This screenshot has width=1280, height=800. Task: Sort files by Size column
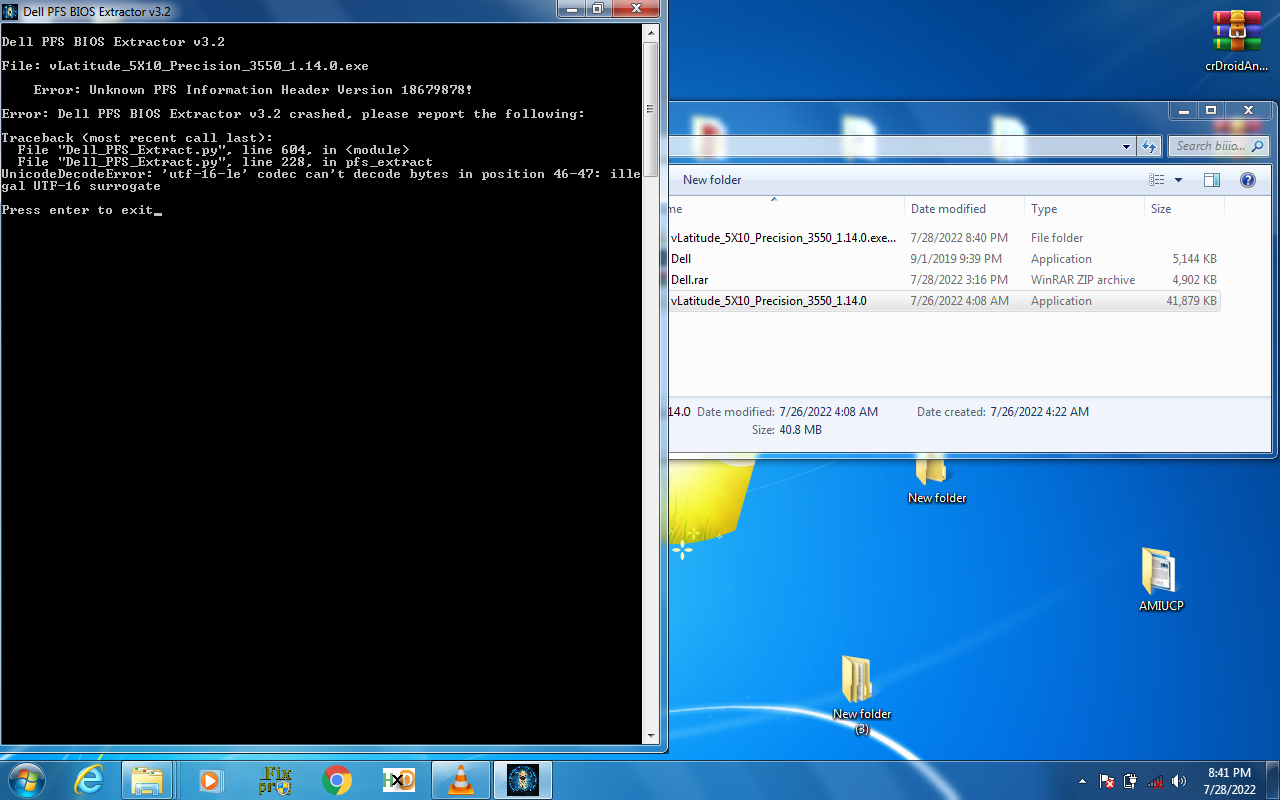(1184, 209)
